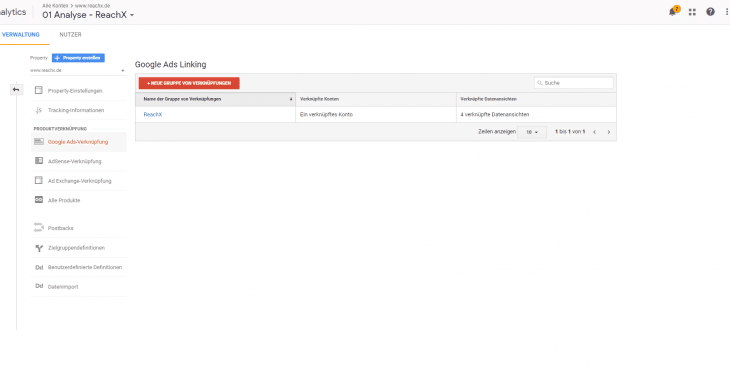Click the back arrow button in sidebar
Image resolution: width=730 pixels, height=380 pixels.
(16, 89)
